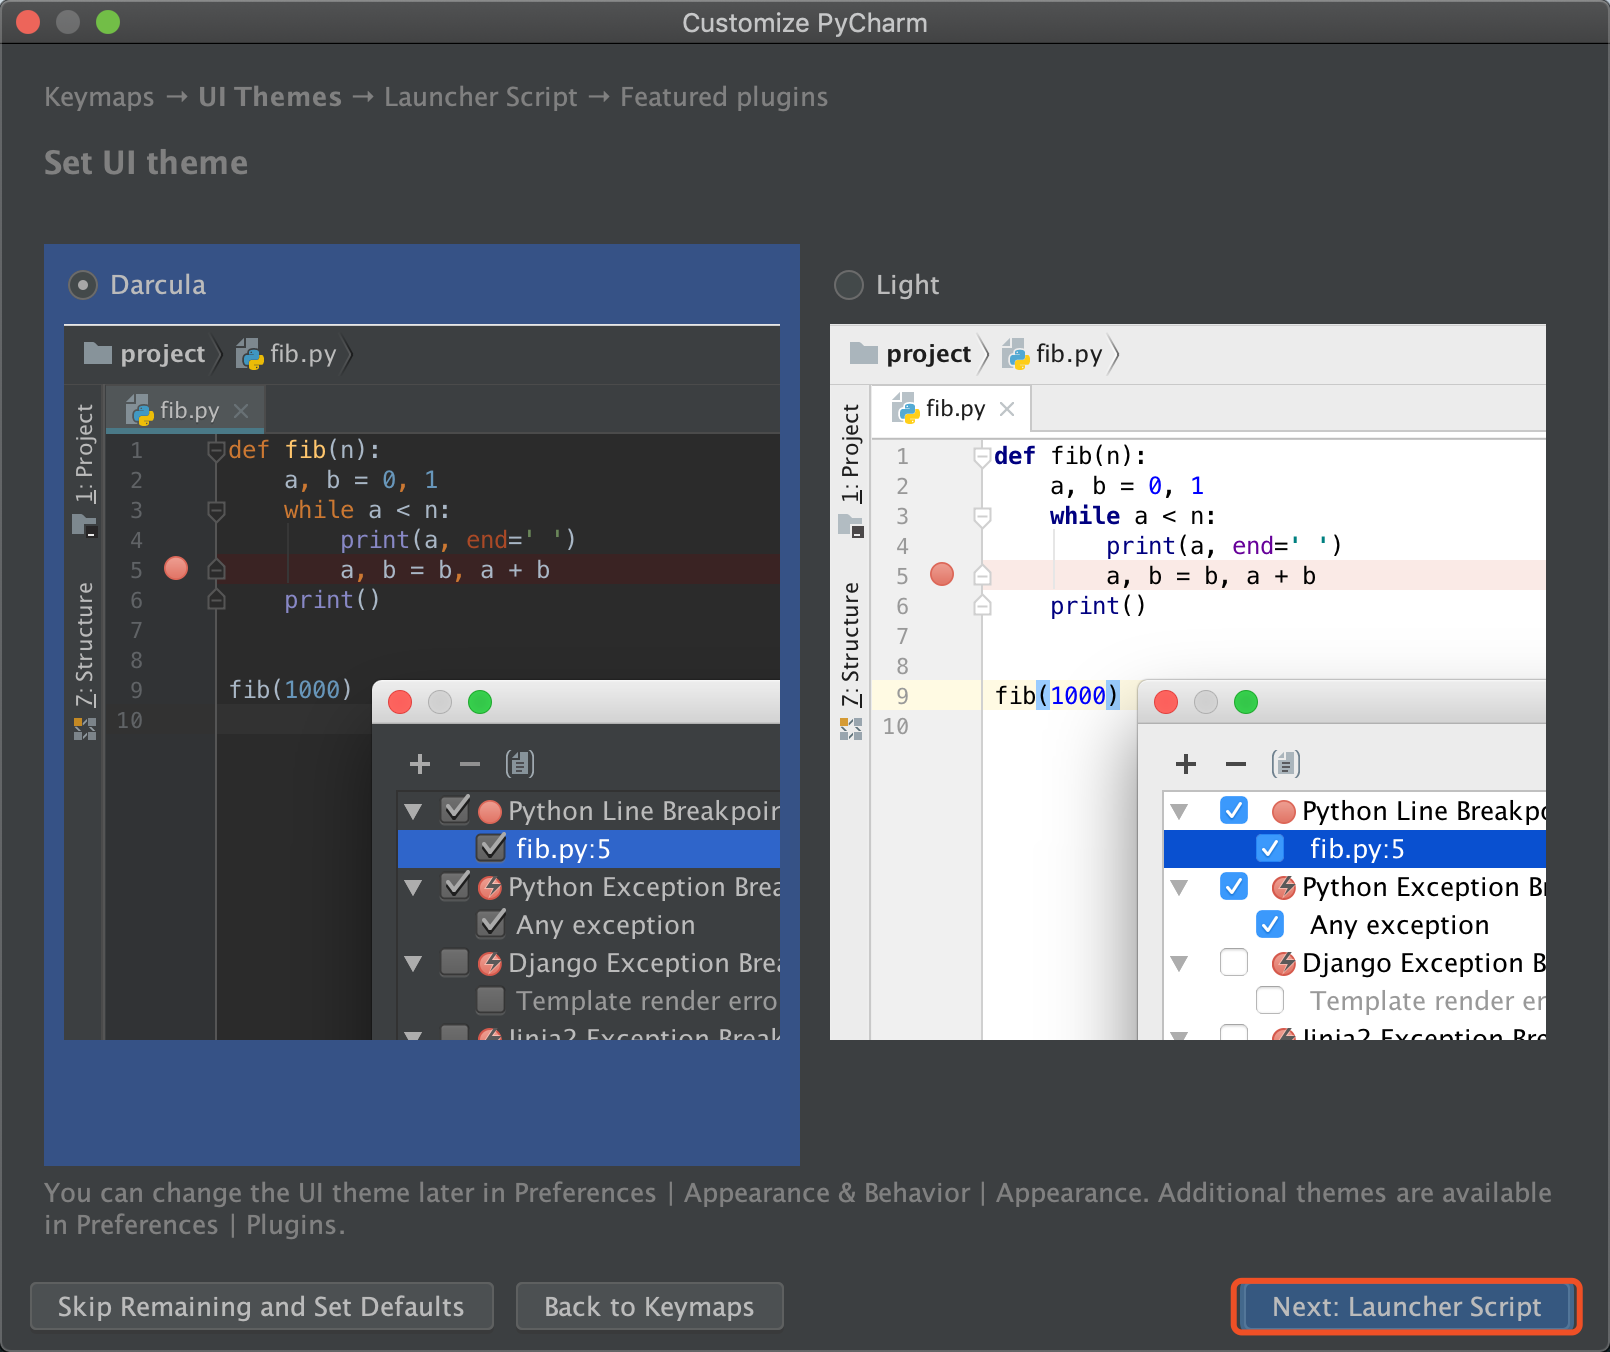The height and width of the screenshot is (1352, 1610).
Task: Collapse Python Exception Breakpoint node in Light preview
Action: click(1179, 887)
